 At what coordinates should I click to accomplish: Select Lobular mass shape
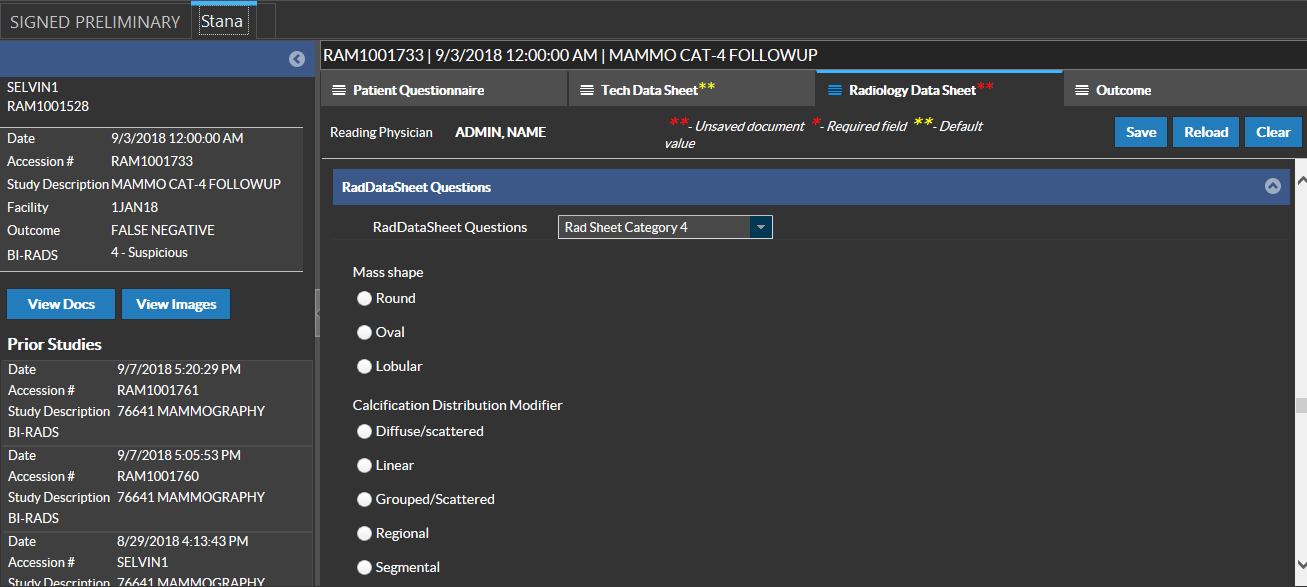365,367
